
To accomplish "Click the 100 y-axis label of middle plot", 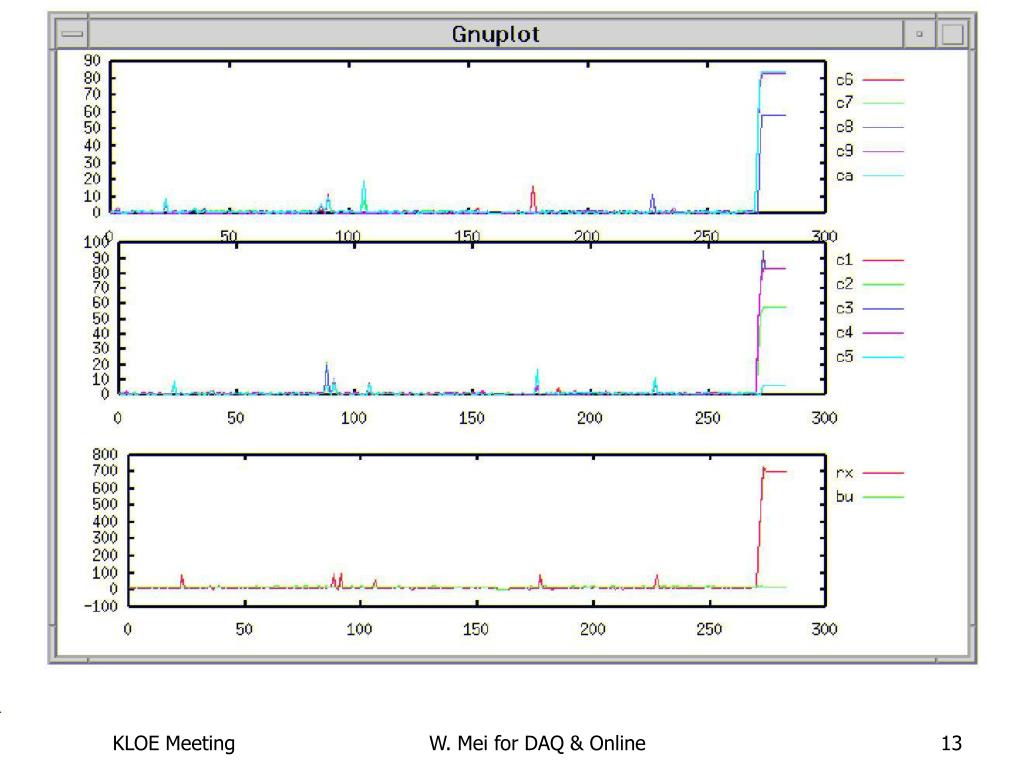I will coord(95,242).
